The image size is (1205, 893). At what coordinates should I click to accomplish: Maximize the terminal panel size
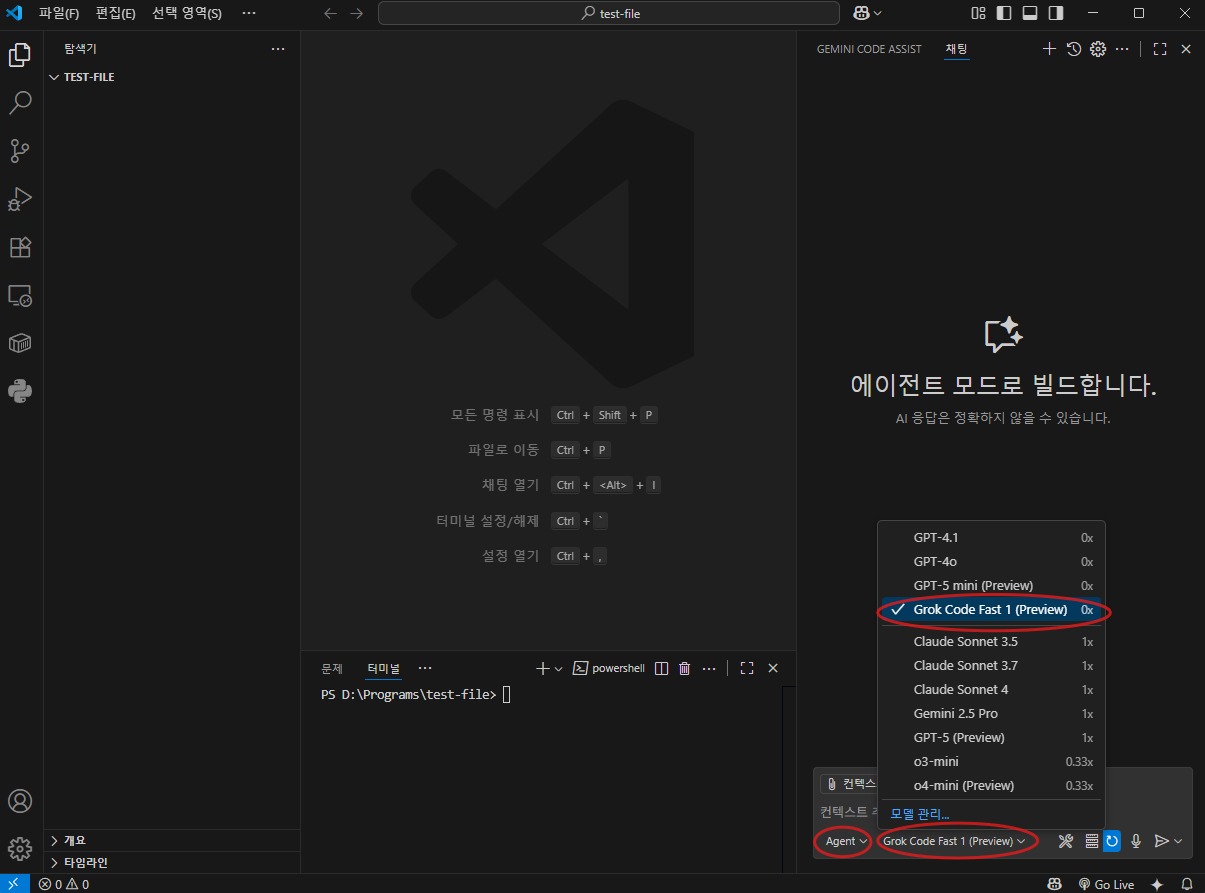(746, 668)
